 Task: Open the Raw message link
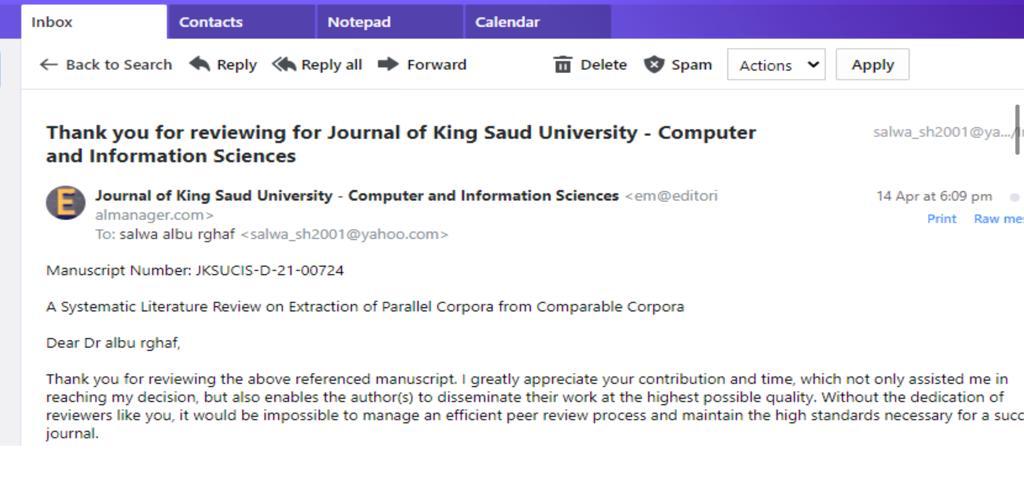pyautogui.click(x=998, y=218)
